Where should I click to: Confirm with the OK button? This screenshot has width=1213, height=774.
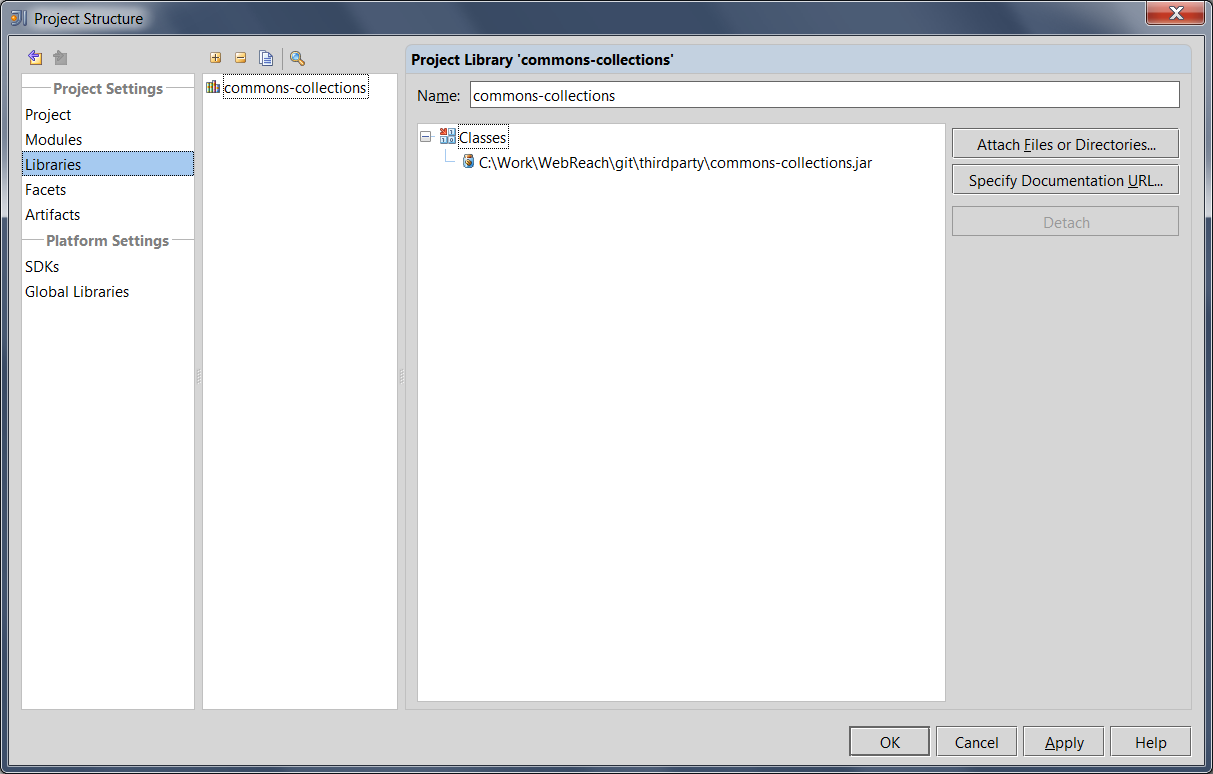(890, 742)
